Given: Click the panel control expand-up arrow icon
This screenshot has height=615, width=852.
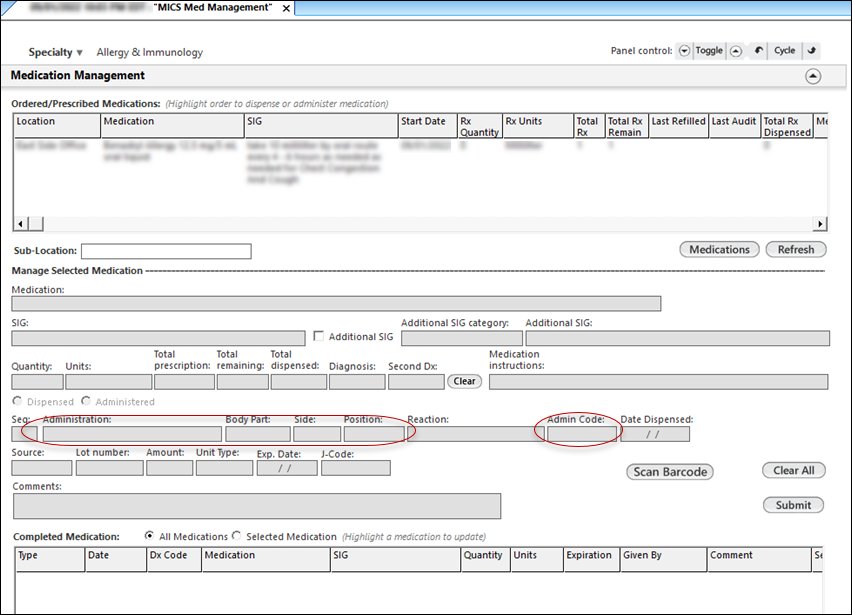Looking at the screenshot, I should tap(736, 51).
